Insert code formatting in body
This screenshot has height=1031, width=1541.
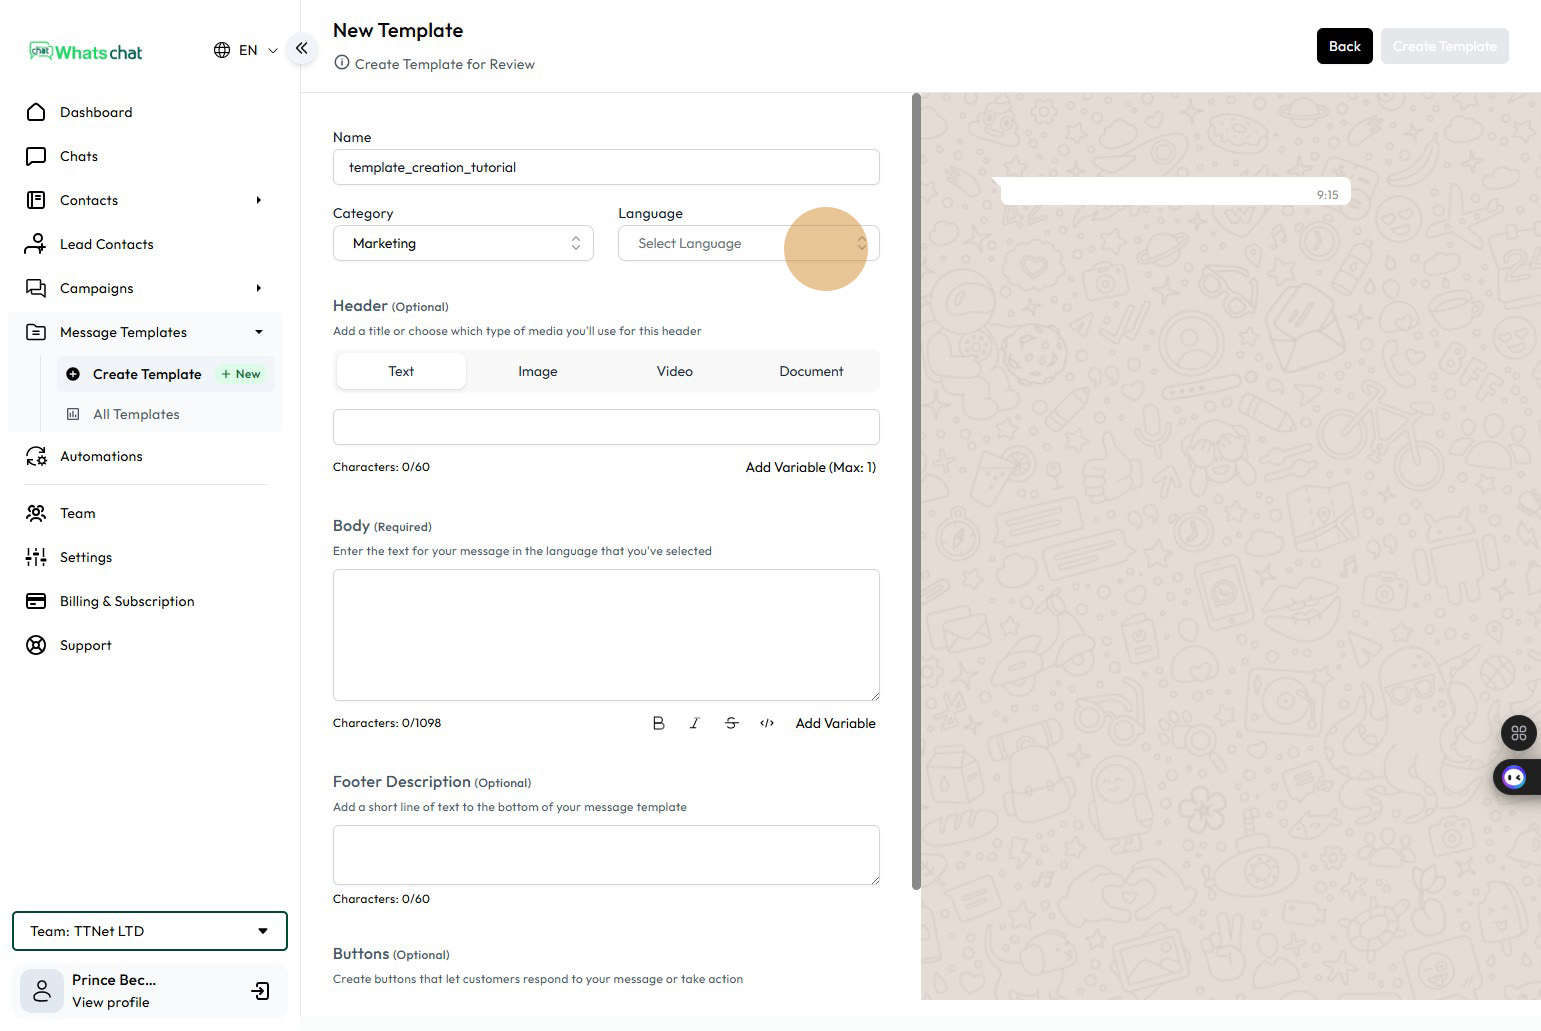767,723
